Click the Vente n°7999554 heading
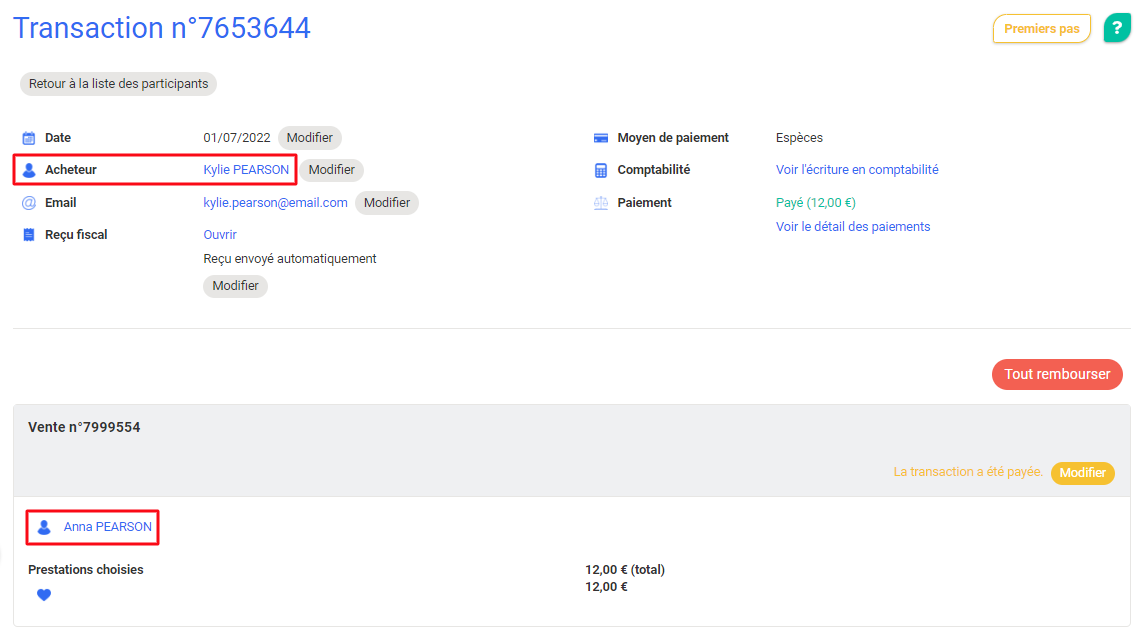 pos(84,428)
